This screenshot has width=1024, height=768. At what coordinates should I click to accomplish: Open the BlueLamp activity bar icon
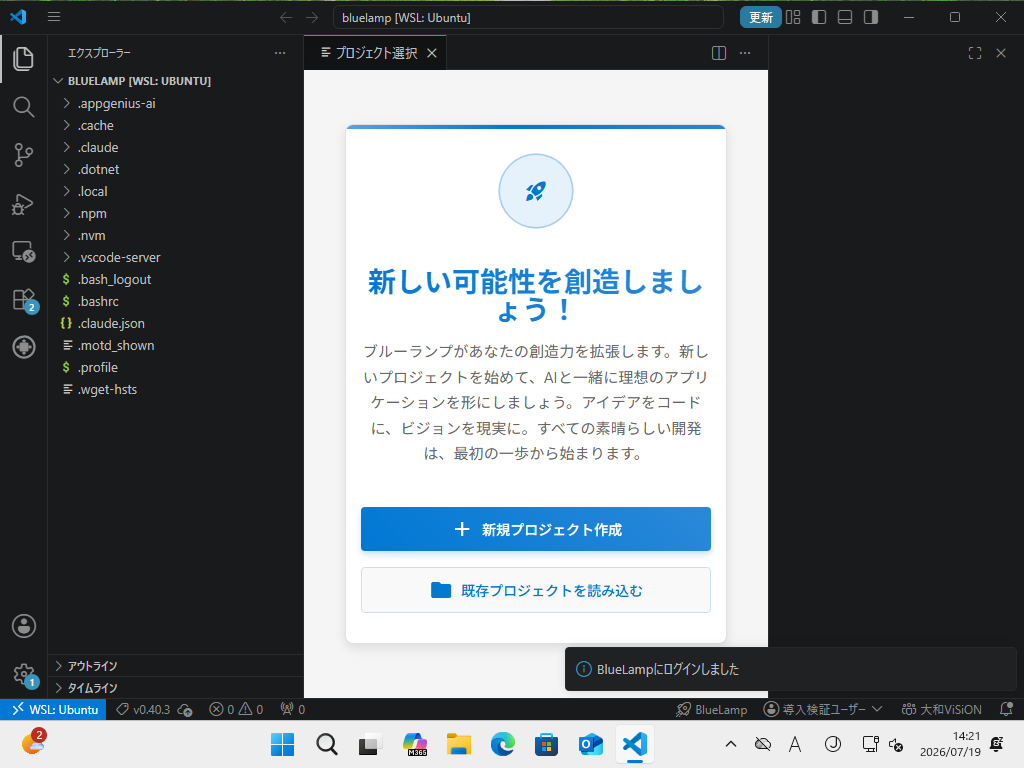coord(24,347)
